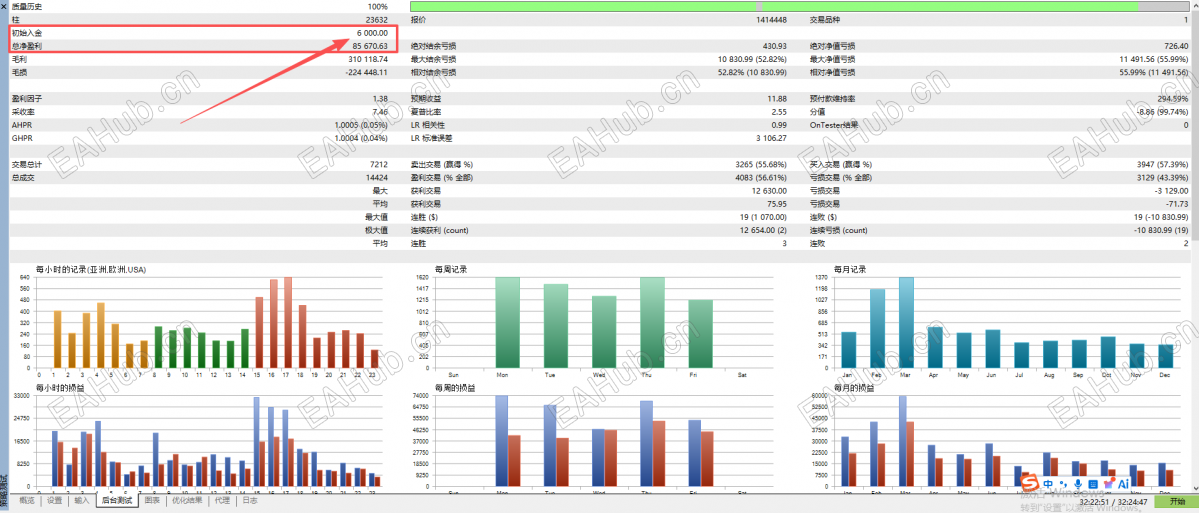Open the 优化结果 tab
This screenshot has width=1199, height=513.
tap(187, 501)
